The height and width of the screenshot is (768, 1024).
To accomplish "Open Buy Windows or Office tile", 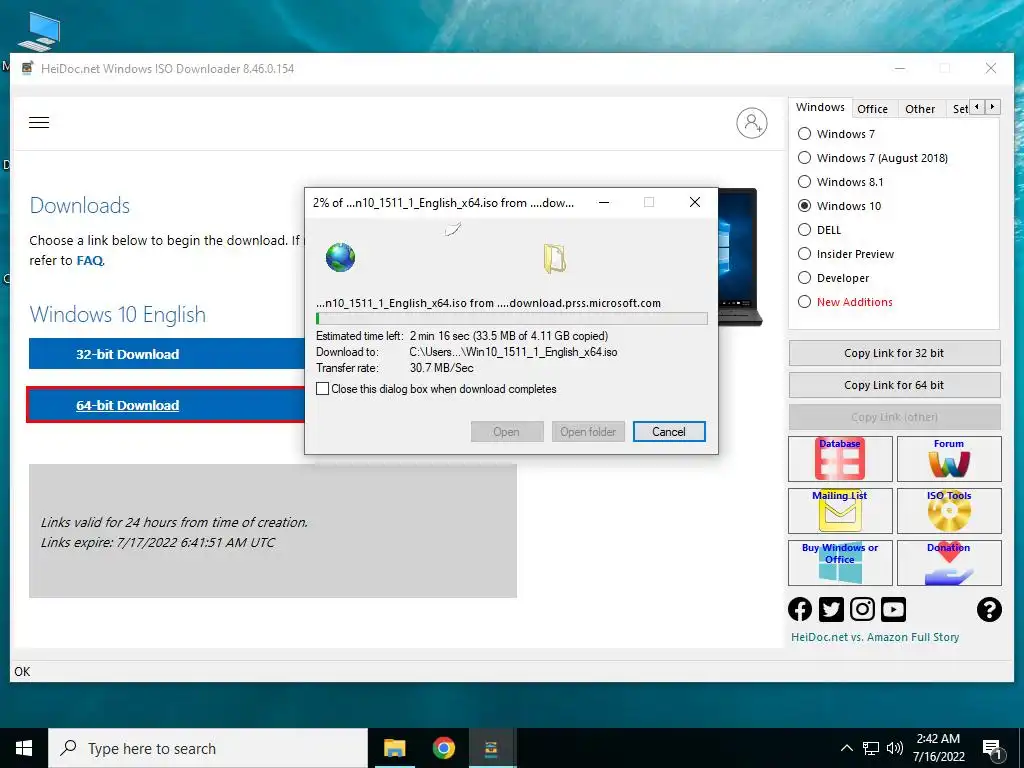I will (840, 562).
